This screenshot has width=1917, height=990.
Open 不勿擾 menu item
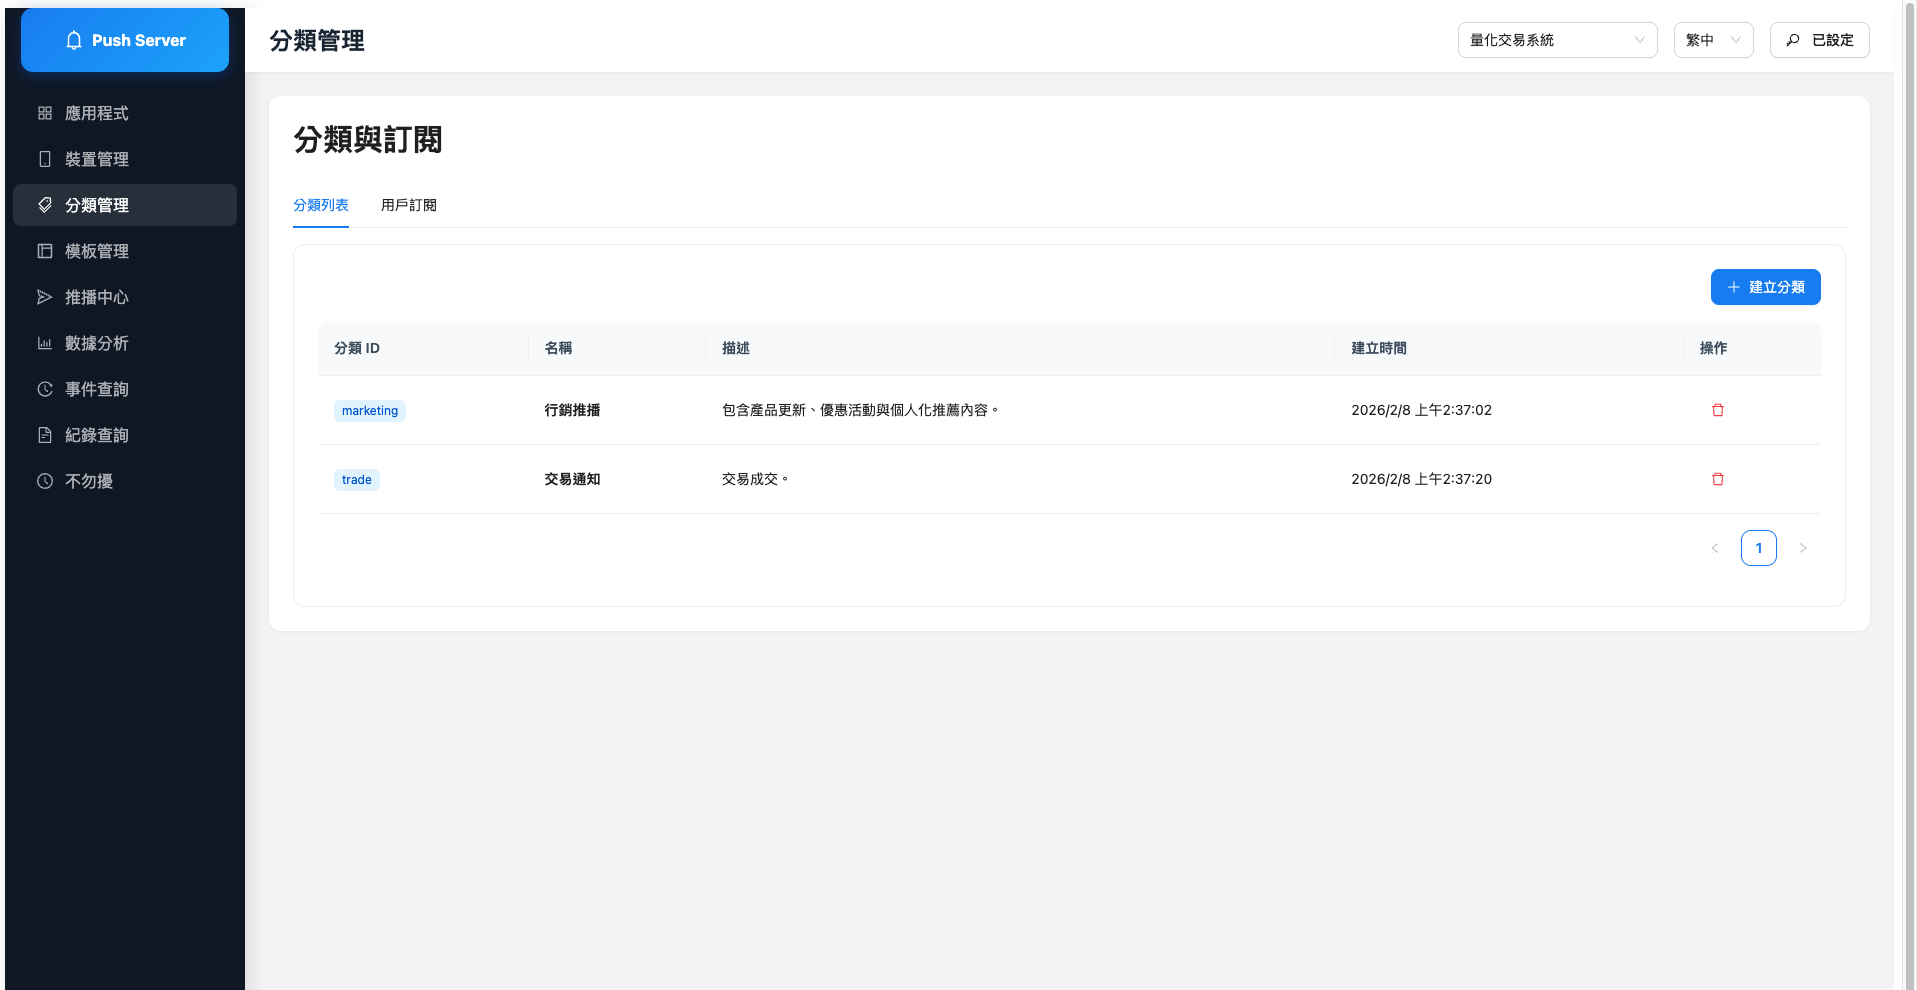(125, 481)
